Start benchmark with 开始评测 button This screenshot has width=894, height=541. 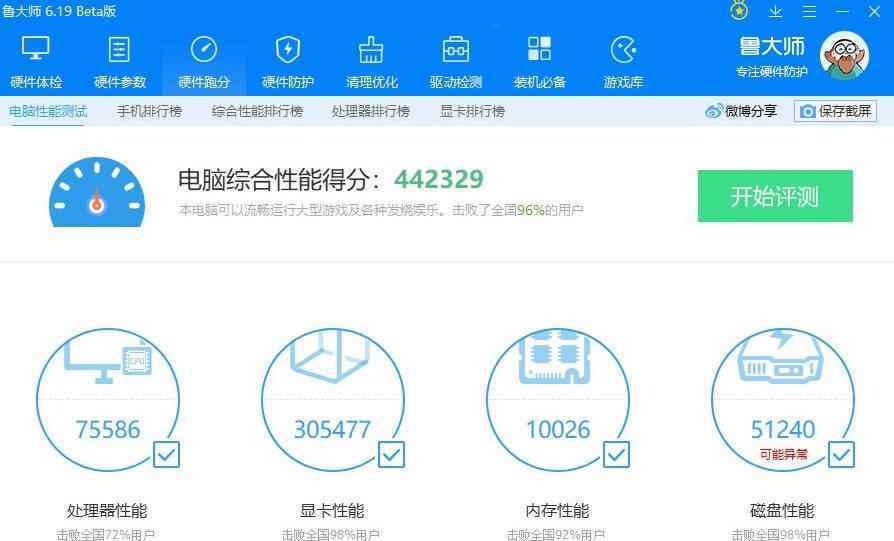pyautogui.click(x=775, y=196)
